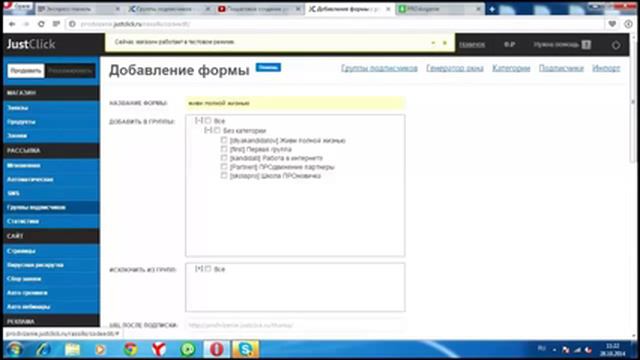Click the RU language indicator in tray
The width and height of the screenshot is (640, 360).
click(x=542, y=349)
